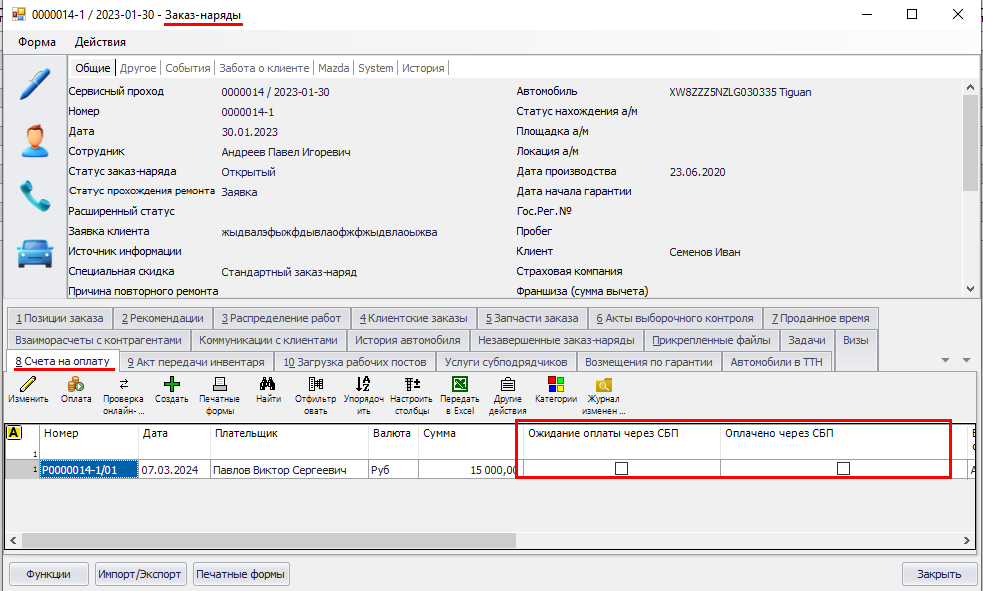Click the blue car icon in sidebar
The image size is (983, 591).
tap(36, 254)
